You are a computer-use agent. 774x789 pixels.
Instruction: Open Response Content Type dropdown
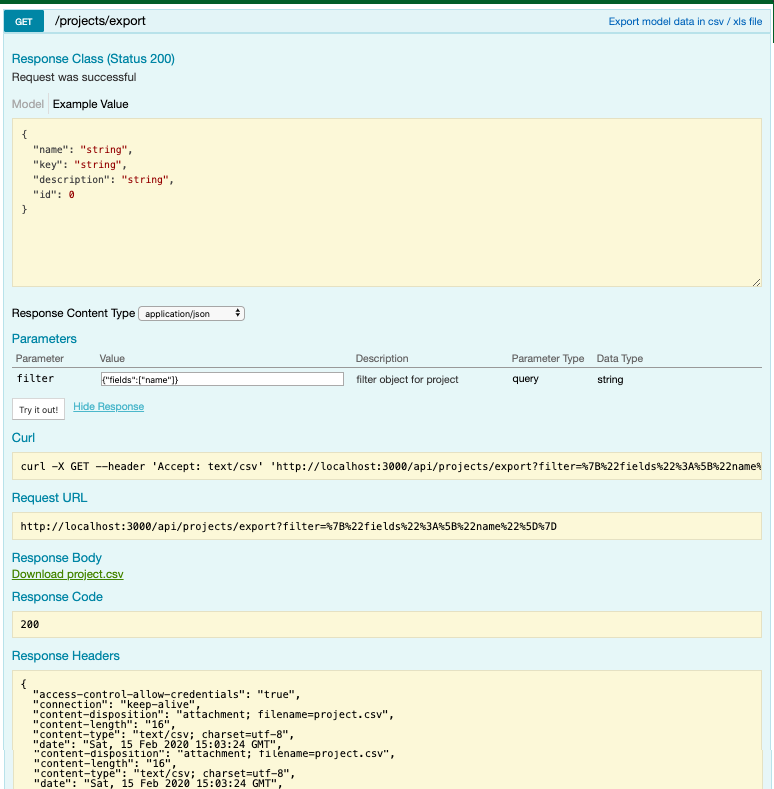pos(192,313)
